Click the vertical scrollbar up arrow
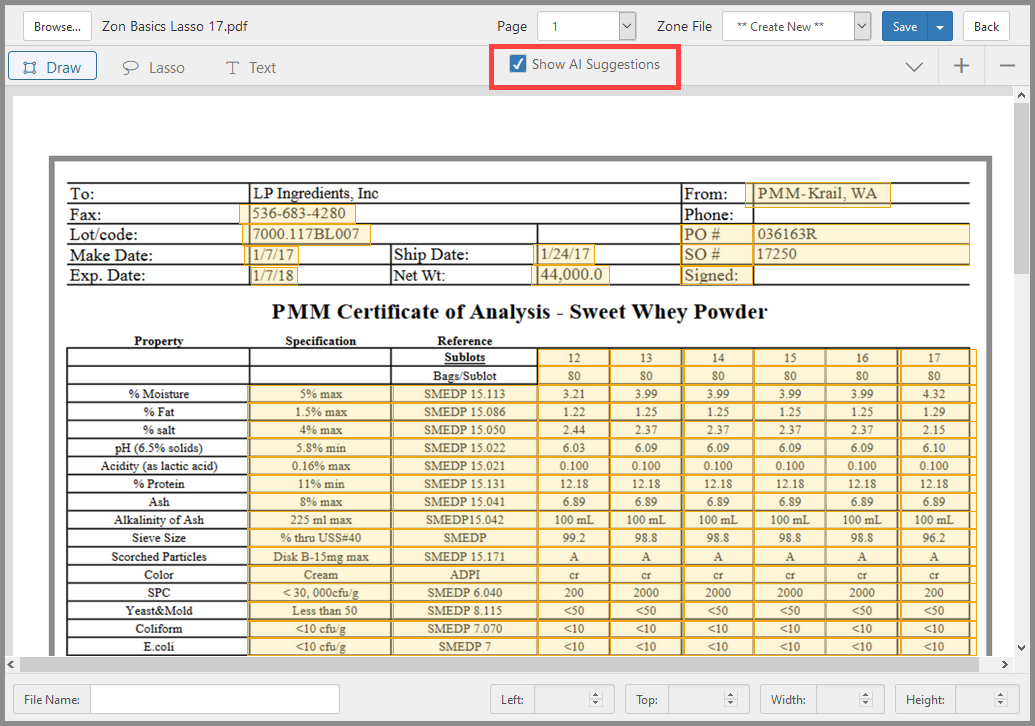Viewport: 1035px width, 726px height. 1021,95
